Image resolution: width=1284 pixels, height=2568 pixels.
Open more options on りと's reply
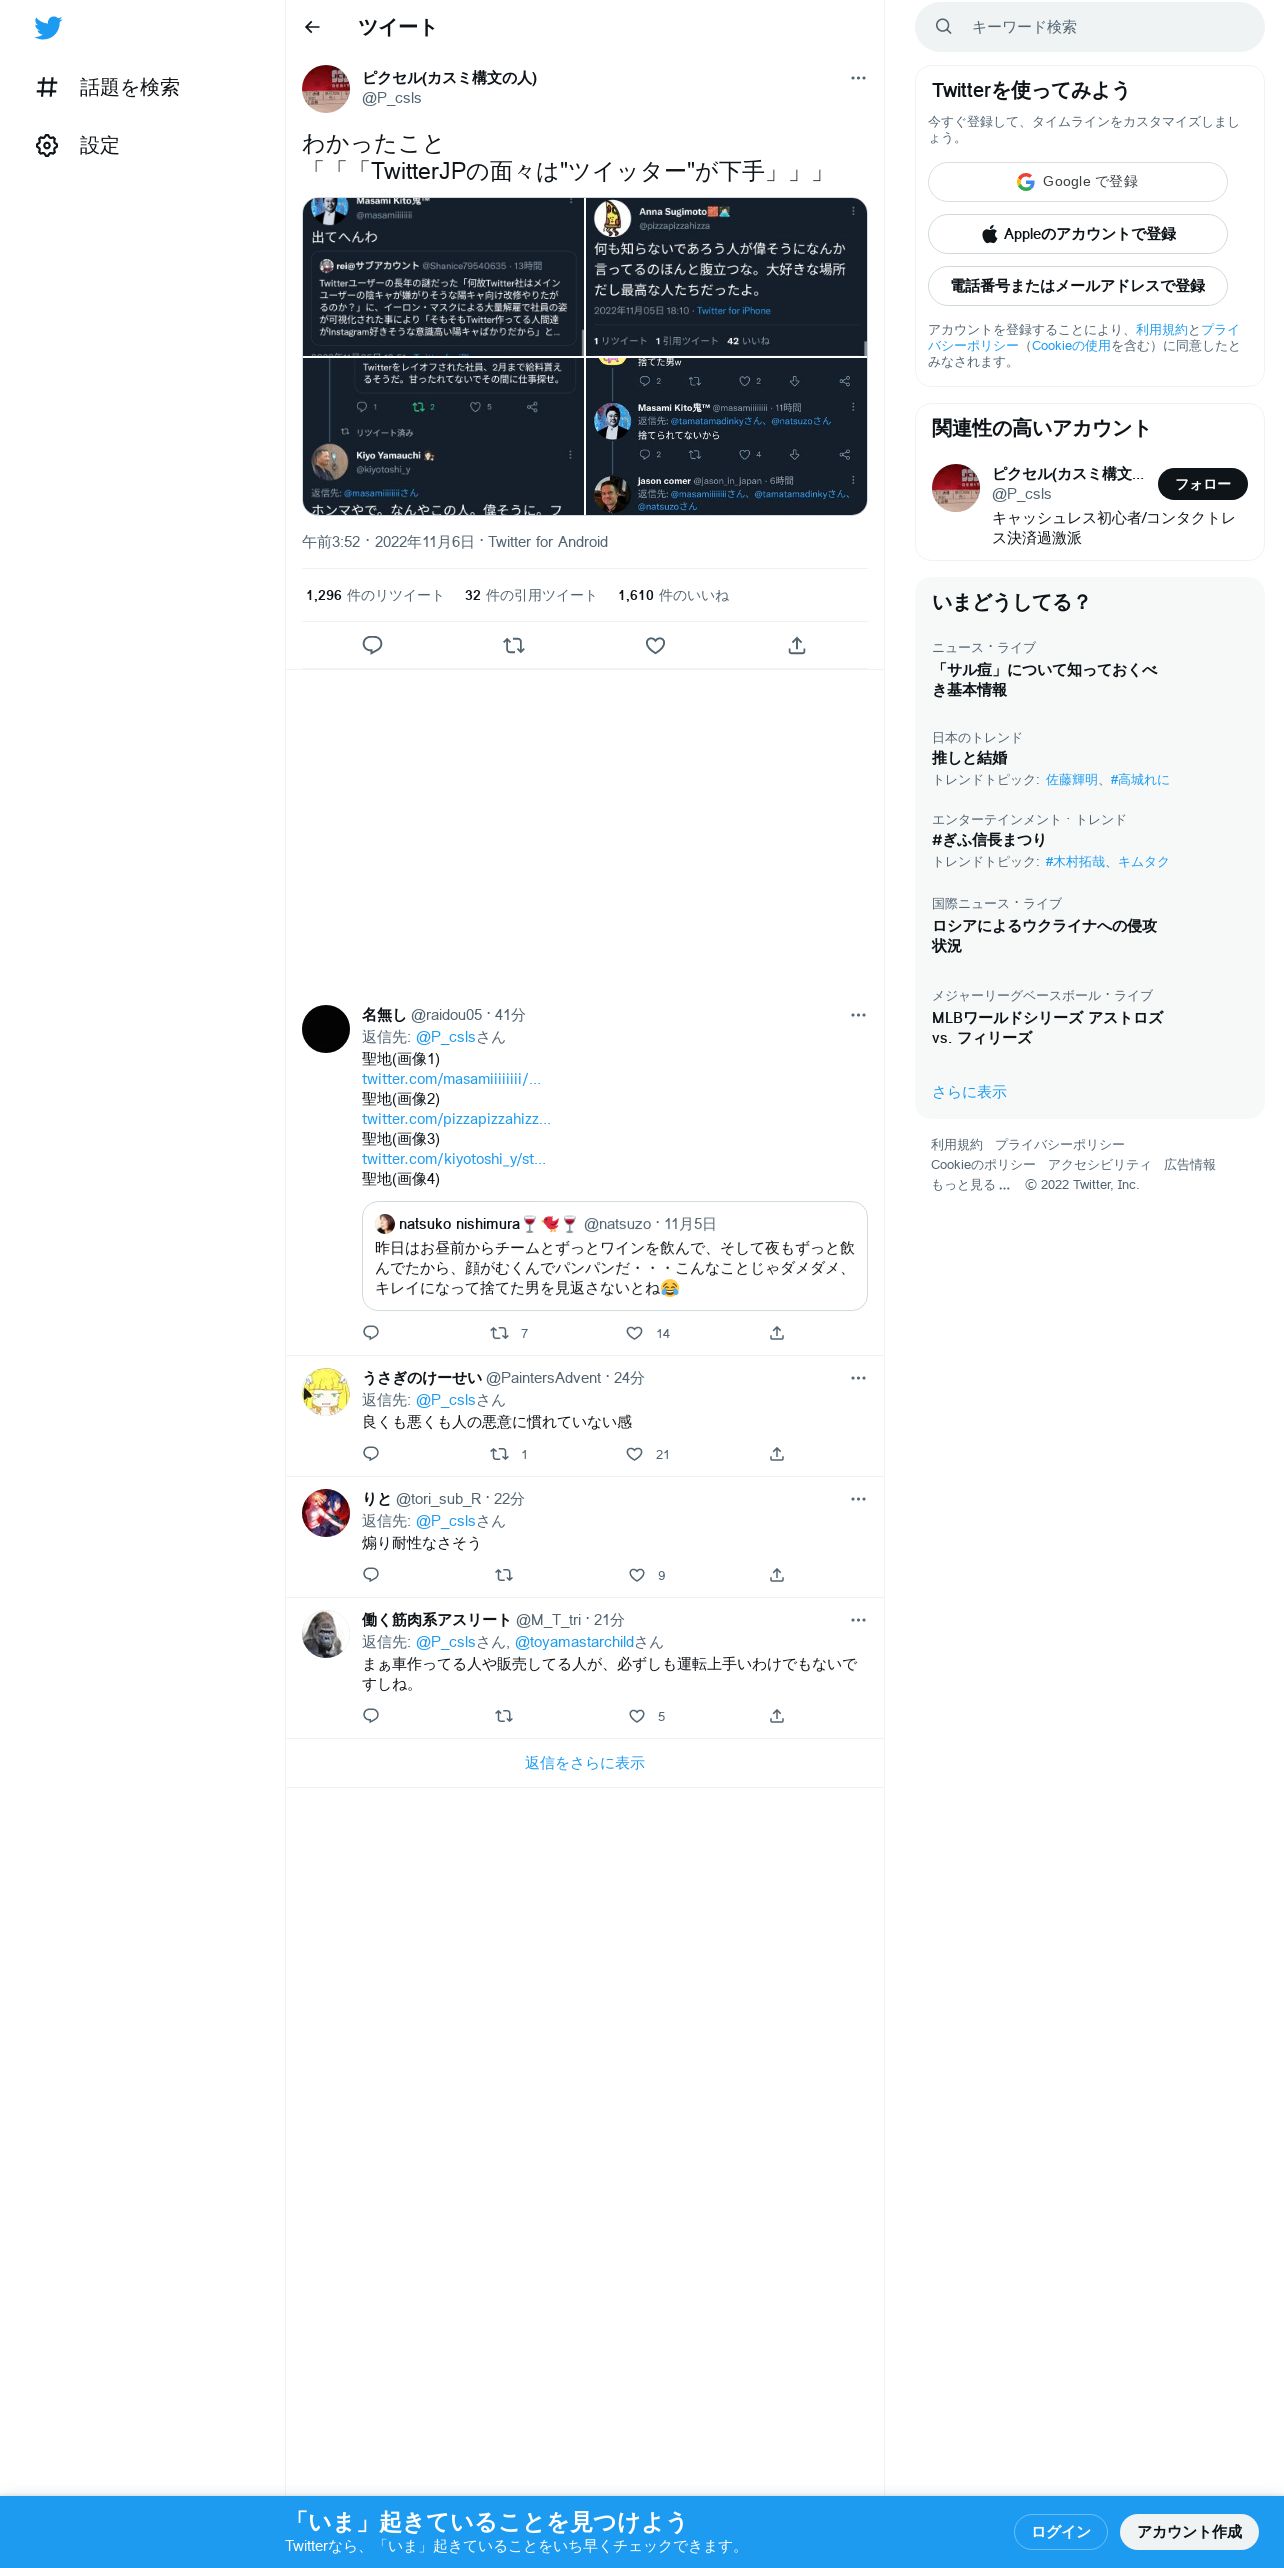click(x=858, y=1499)
